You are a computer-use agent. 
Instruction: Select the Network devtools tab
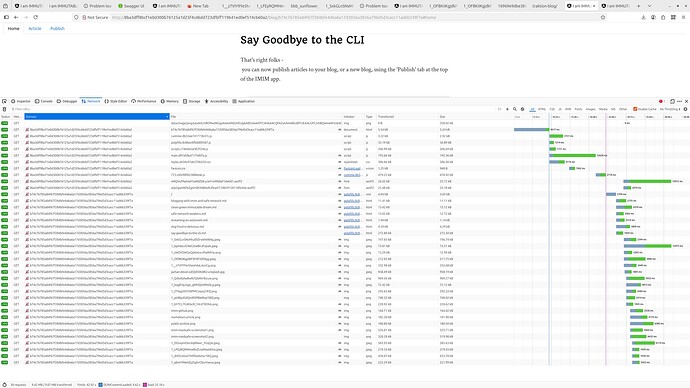click(x=91, y=101)
